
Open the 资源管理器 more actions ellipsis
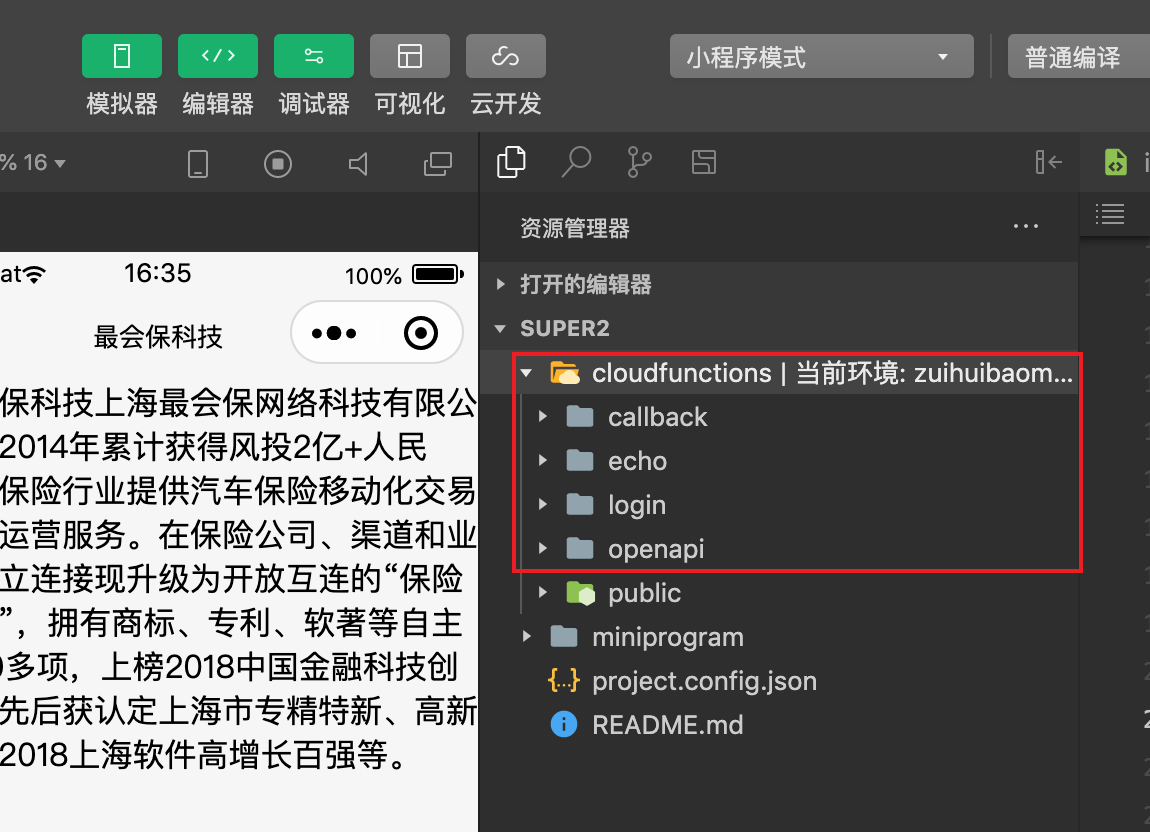pos(1025,227)
